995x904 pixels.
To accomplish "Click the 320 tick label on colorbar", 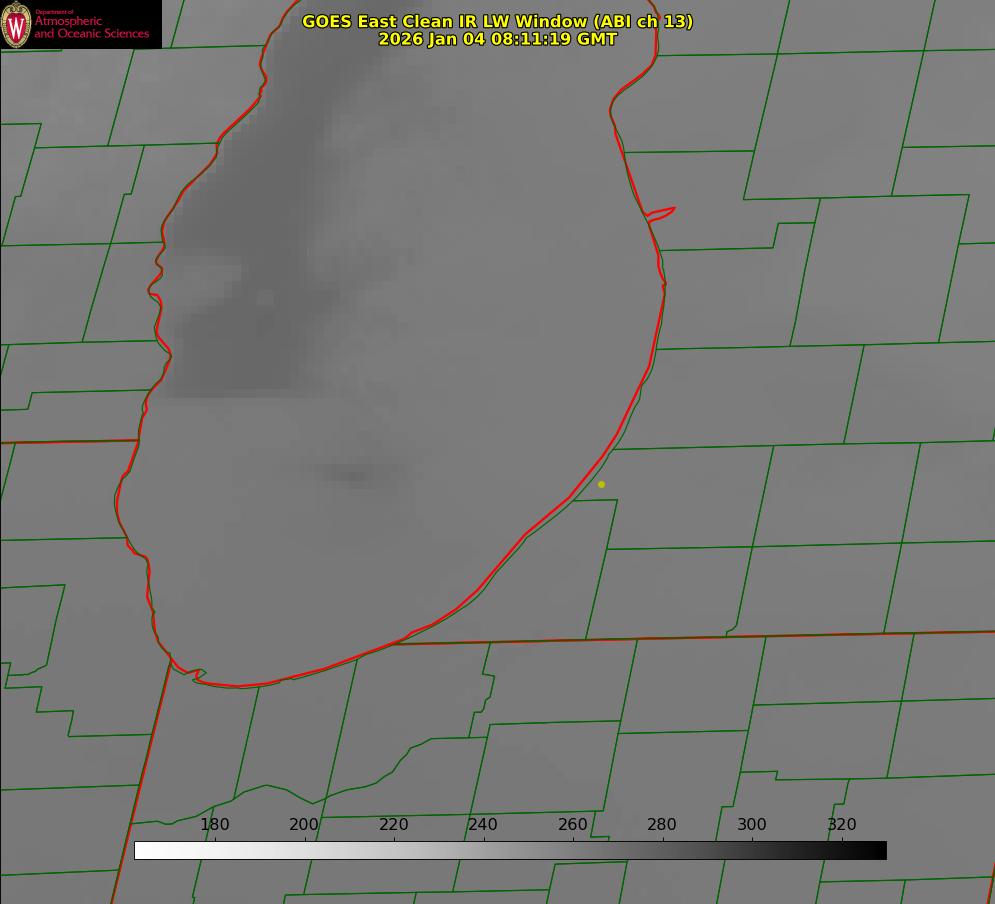I will (x=842, y=825).
